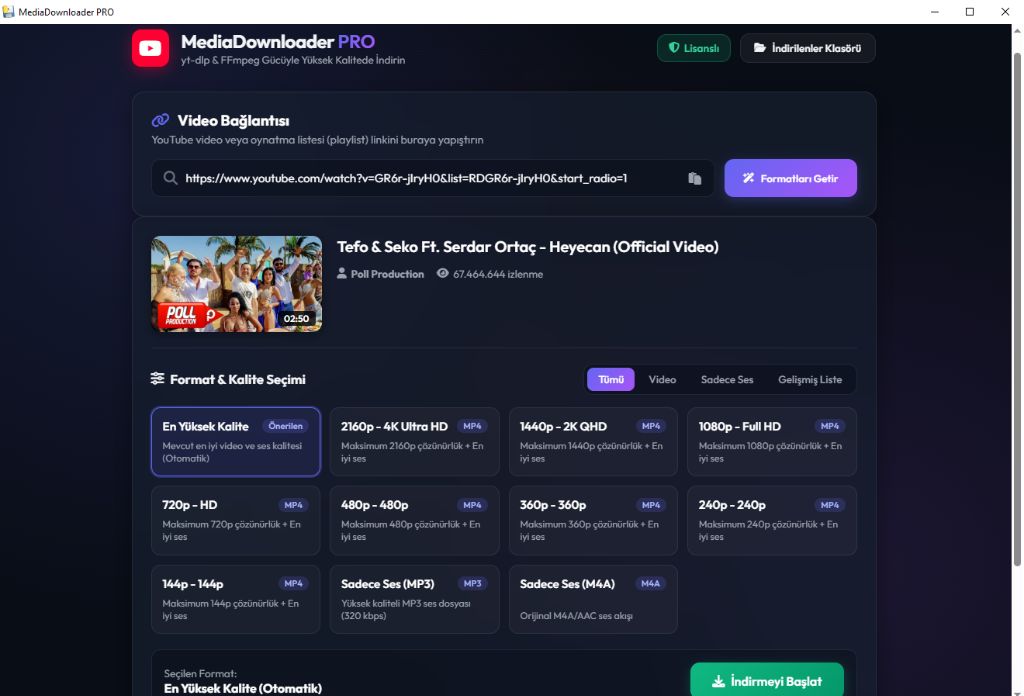Click the eye icon next to view count
The height and width of the screenshot is (696, 1024).
443,274
